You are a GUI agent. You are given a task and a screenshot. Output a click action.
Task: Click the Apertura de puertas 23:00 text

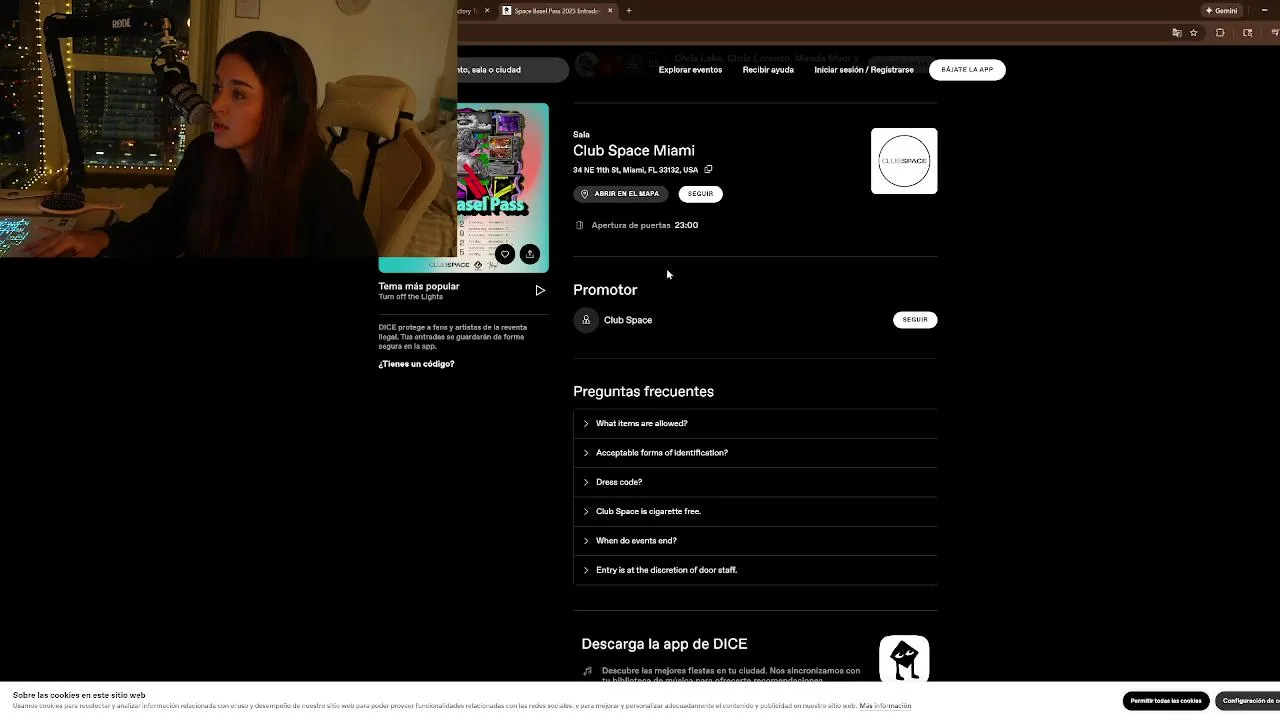[645, 225]
